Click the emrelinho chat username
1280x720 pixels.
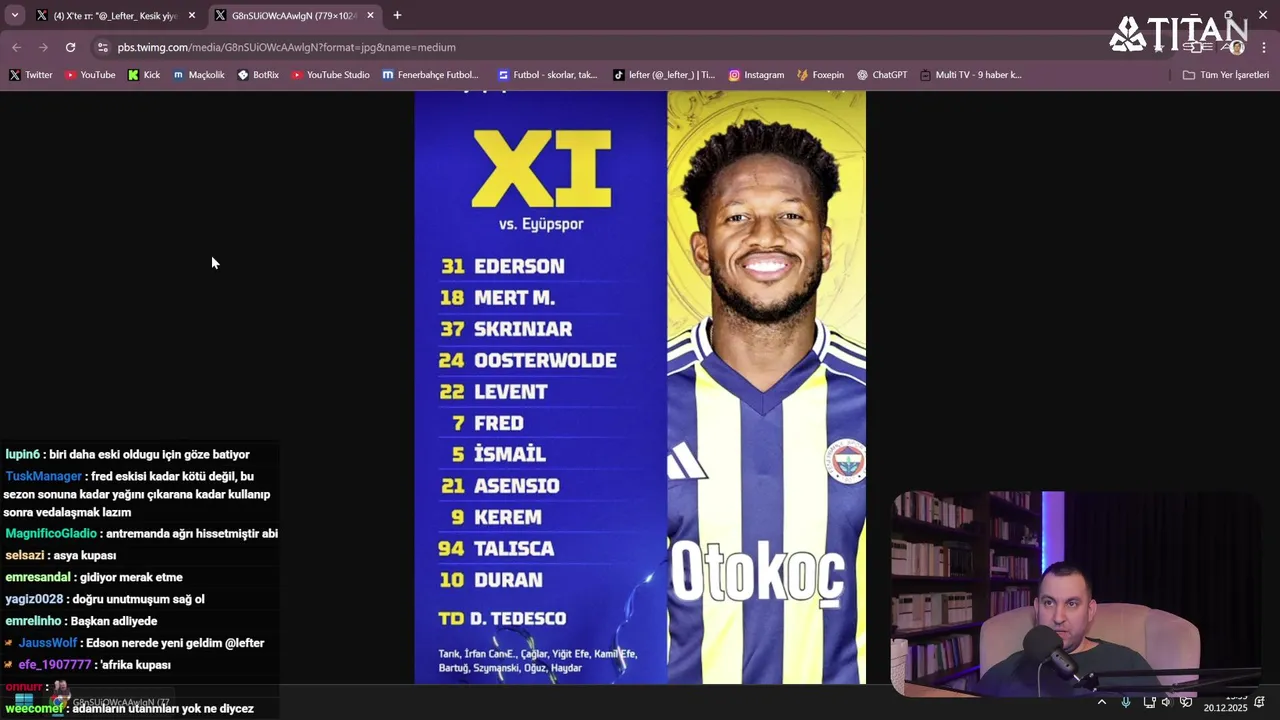coord(33,621)
